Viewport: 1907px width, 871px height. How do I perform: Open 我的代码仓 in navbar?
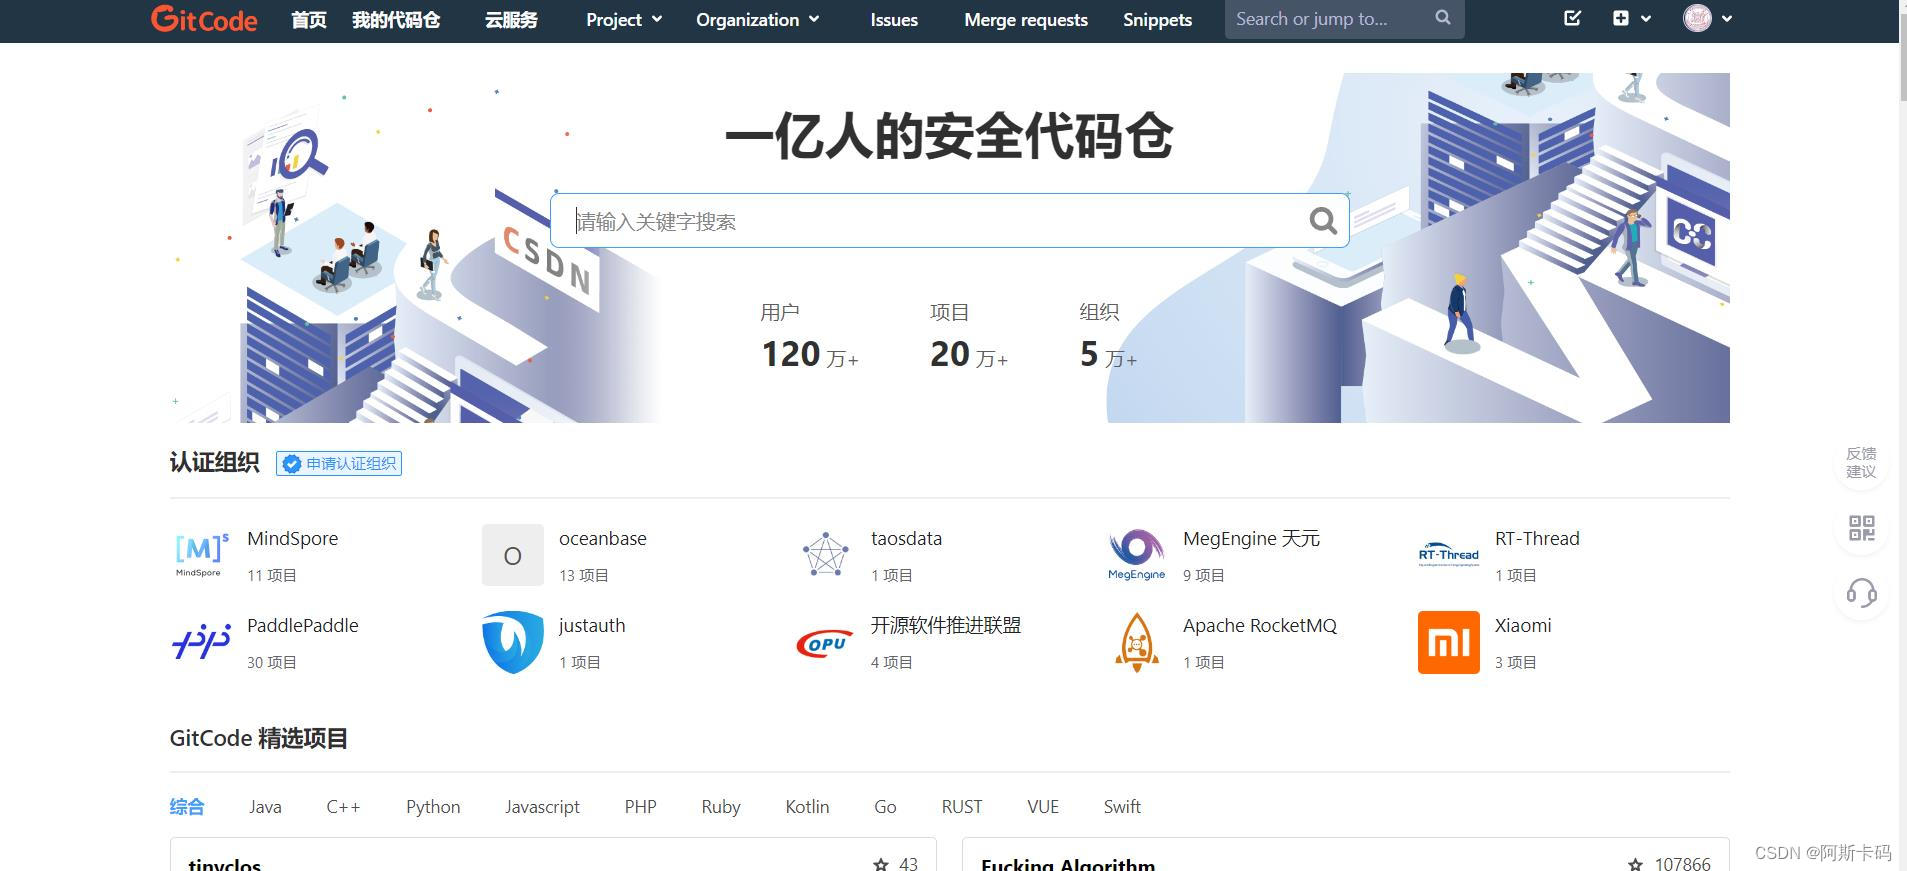[x=396, y=19]
